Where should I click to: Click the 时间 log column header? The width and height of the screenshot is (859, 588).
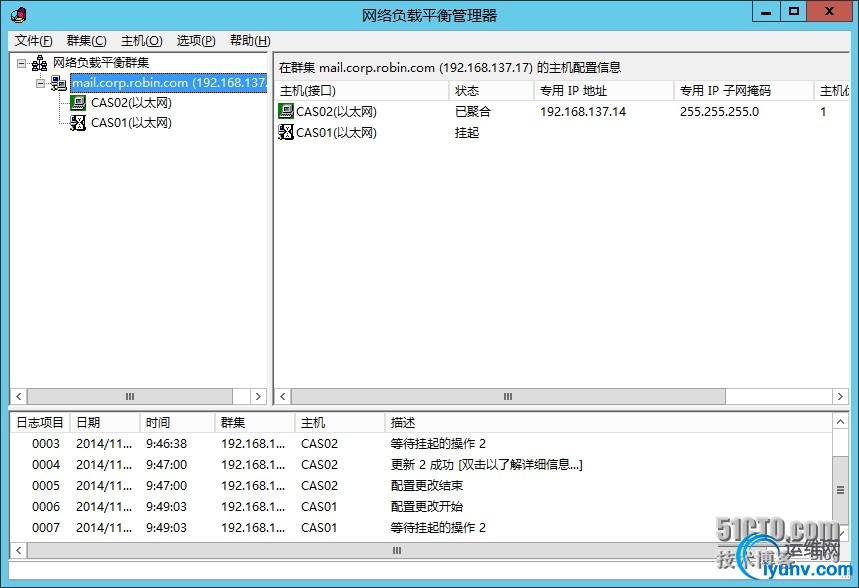[177, 423]
